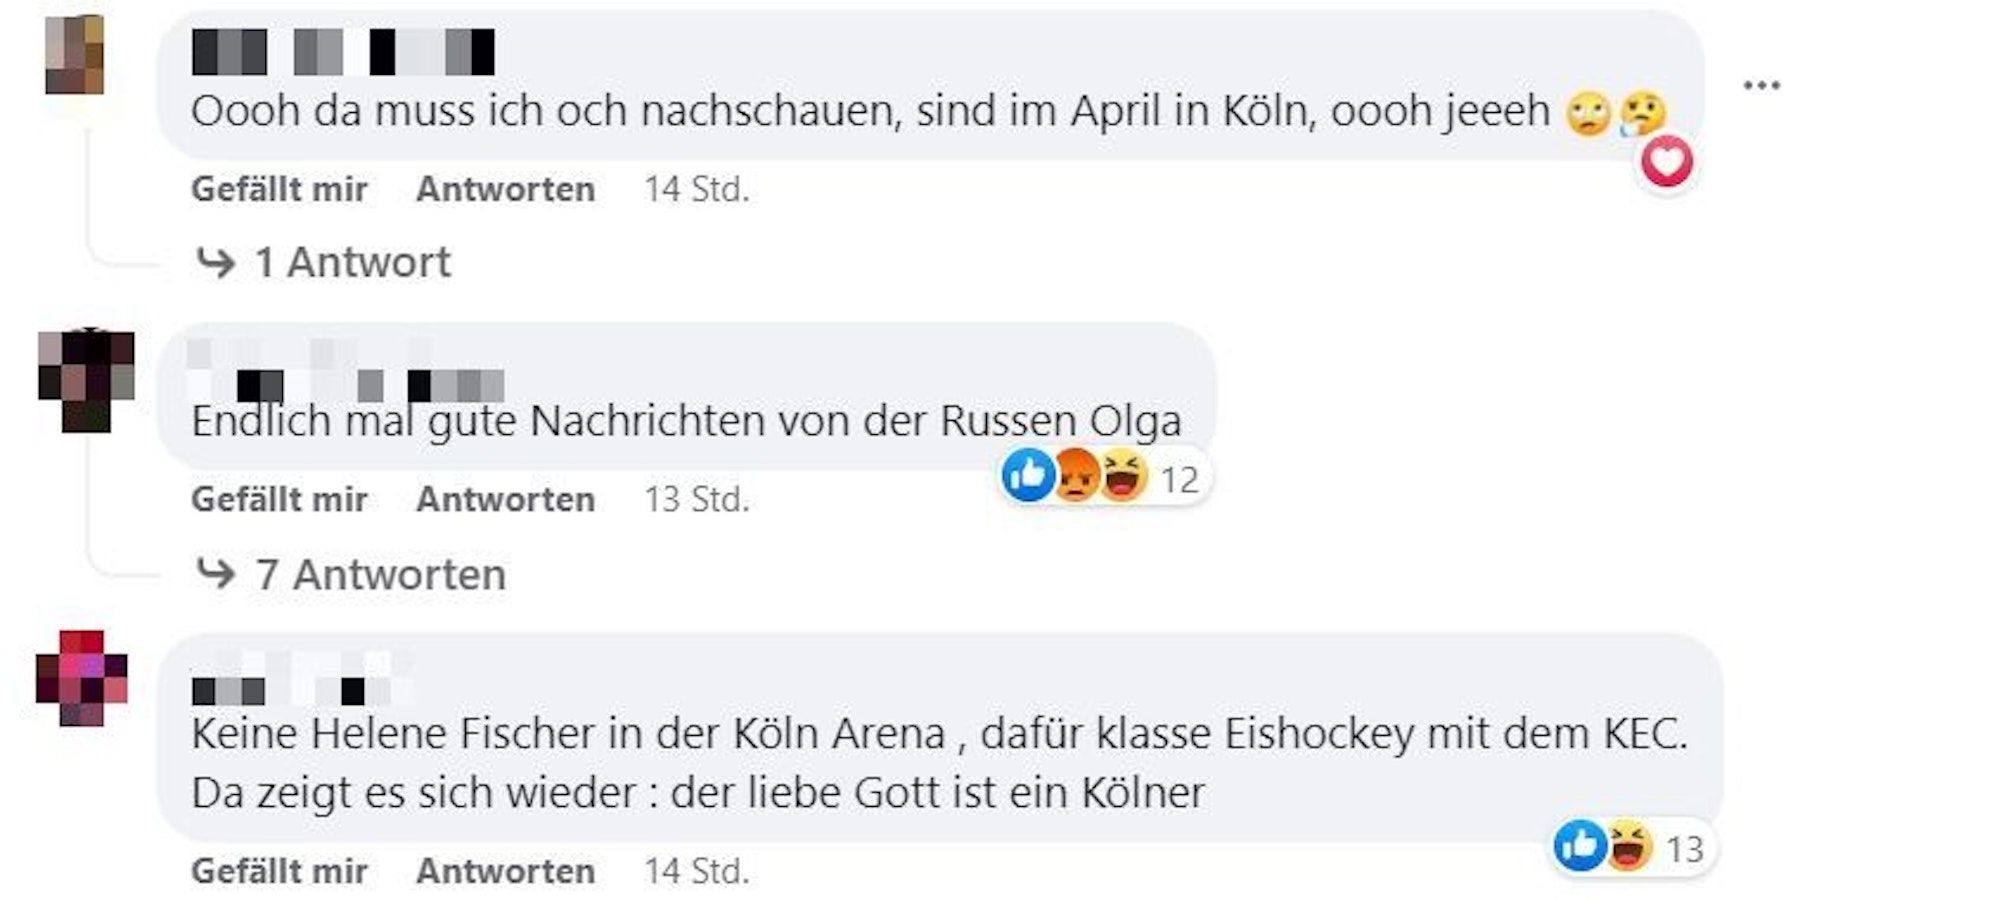Screen dimensions: 1999x900
Task: Click the 13 Std. timestamp on Olga comment
Action: [x=697, y=499]
